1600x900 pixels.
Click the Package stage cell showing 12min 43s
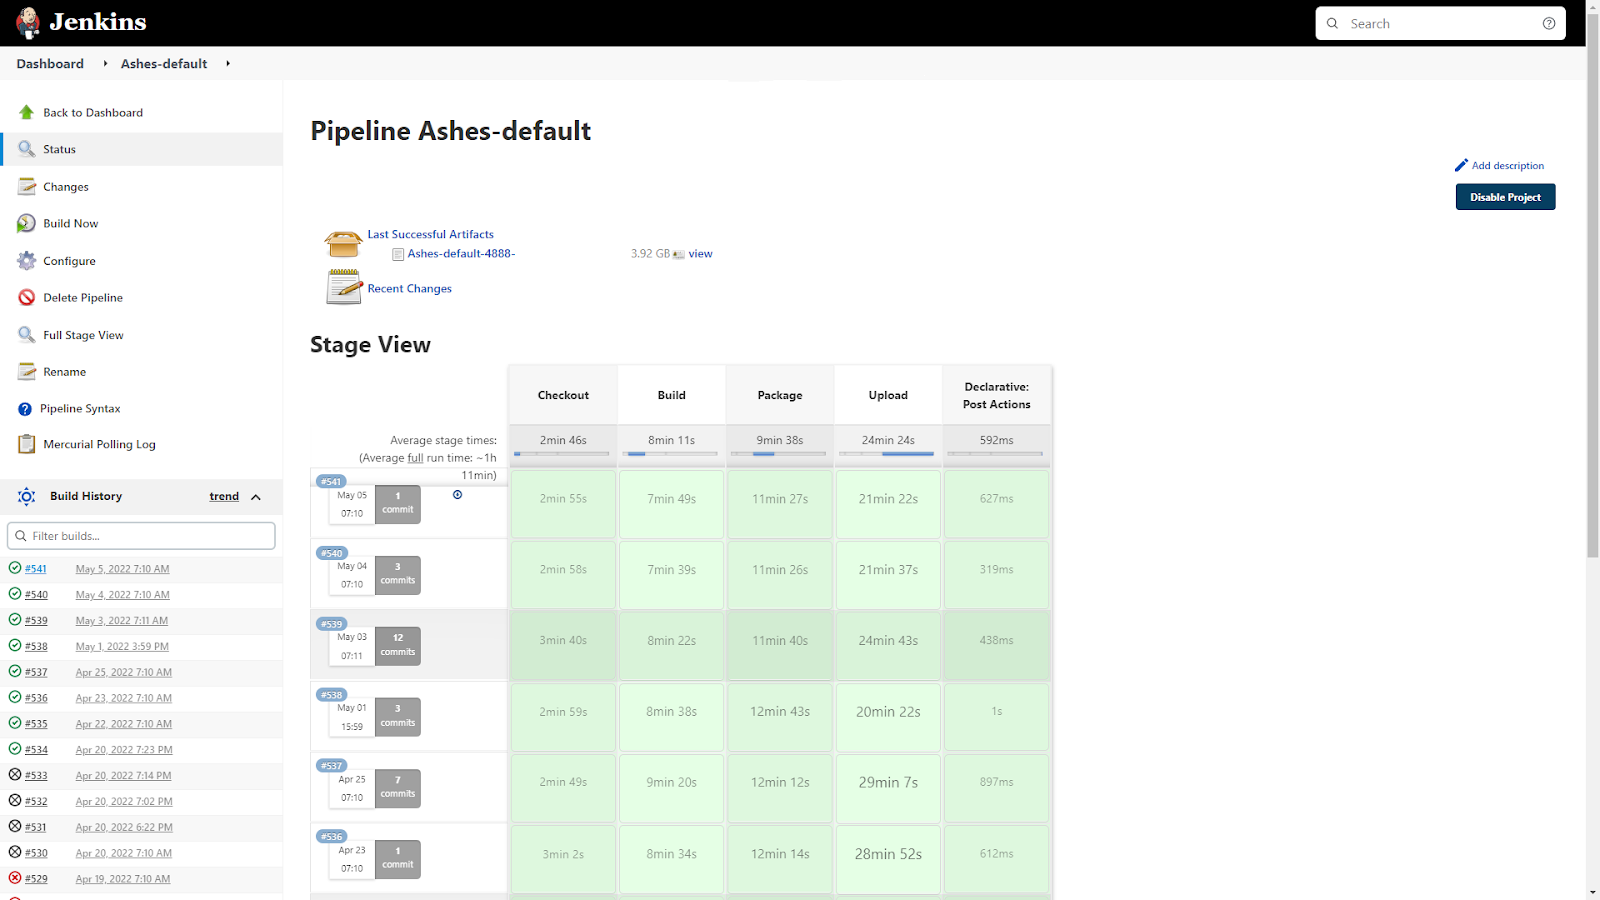780,712
